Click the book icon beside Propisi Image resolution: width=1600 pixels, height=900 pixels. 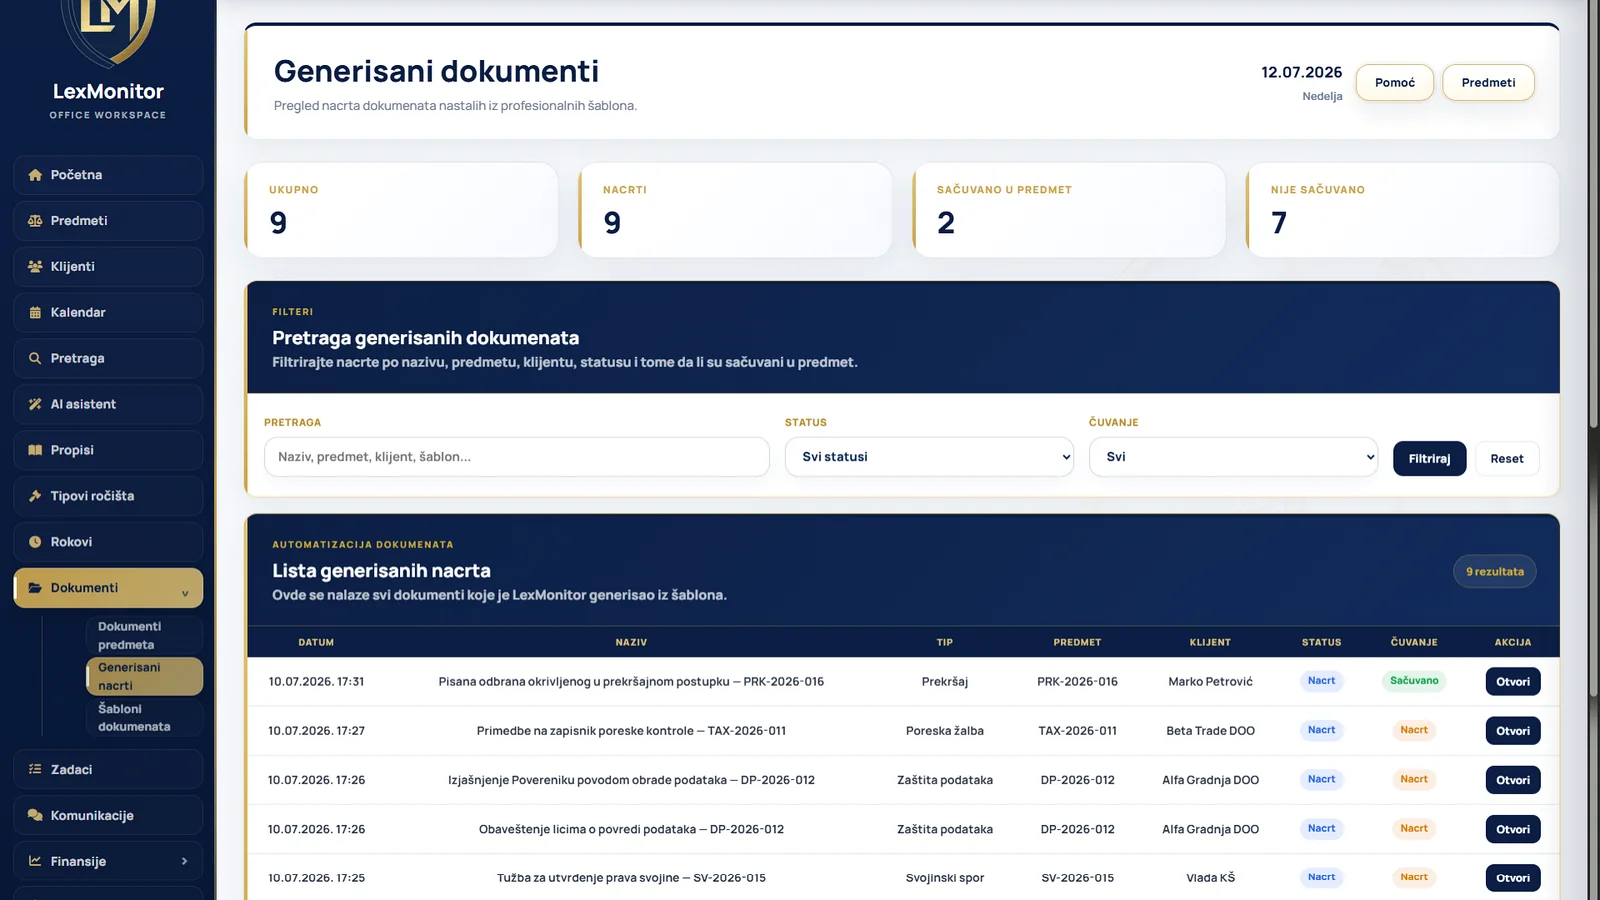[x=35, y=451]
